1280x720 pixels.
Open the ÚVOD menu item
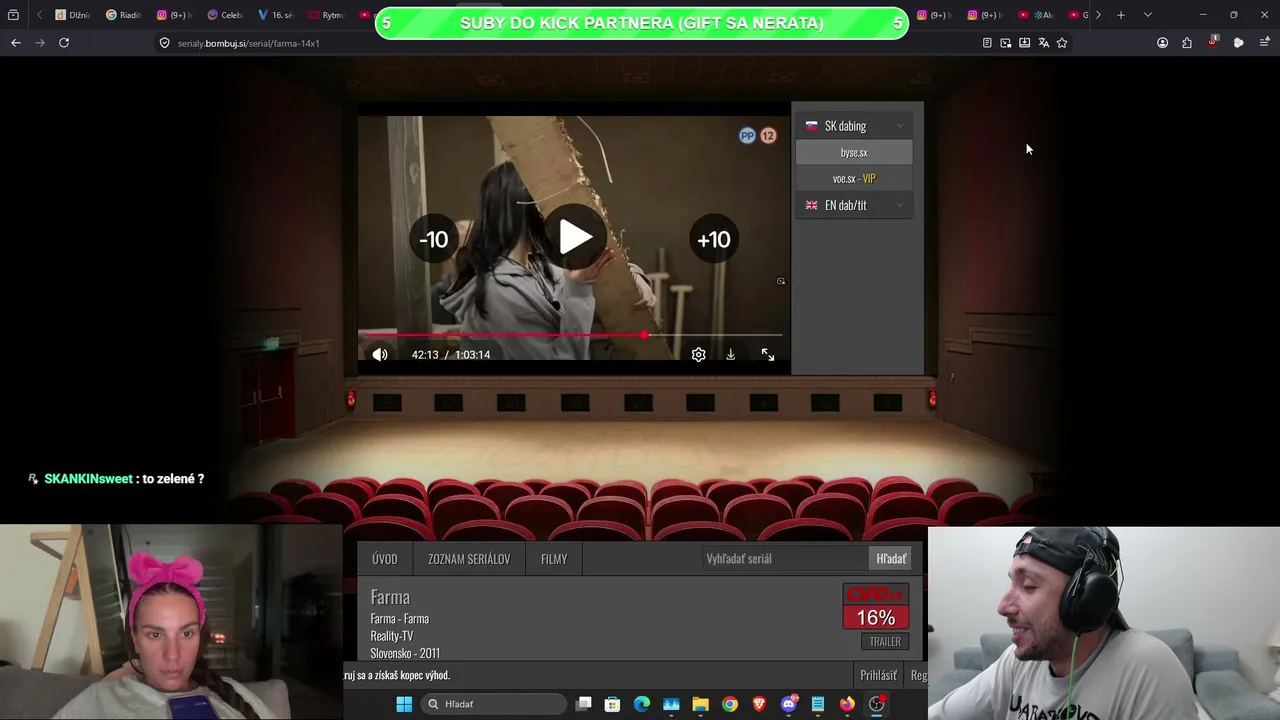(x=385, y=559)
